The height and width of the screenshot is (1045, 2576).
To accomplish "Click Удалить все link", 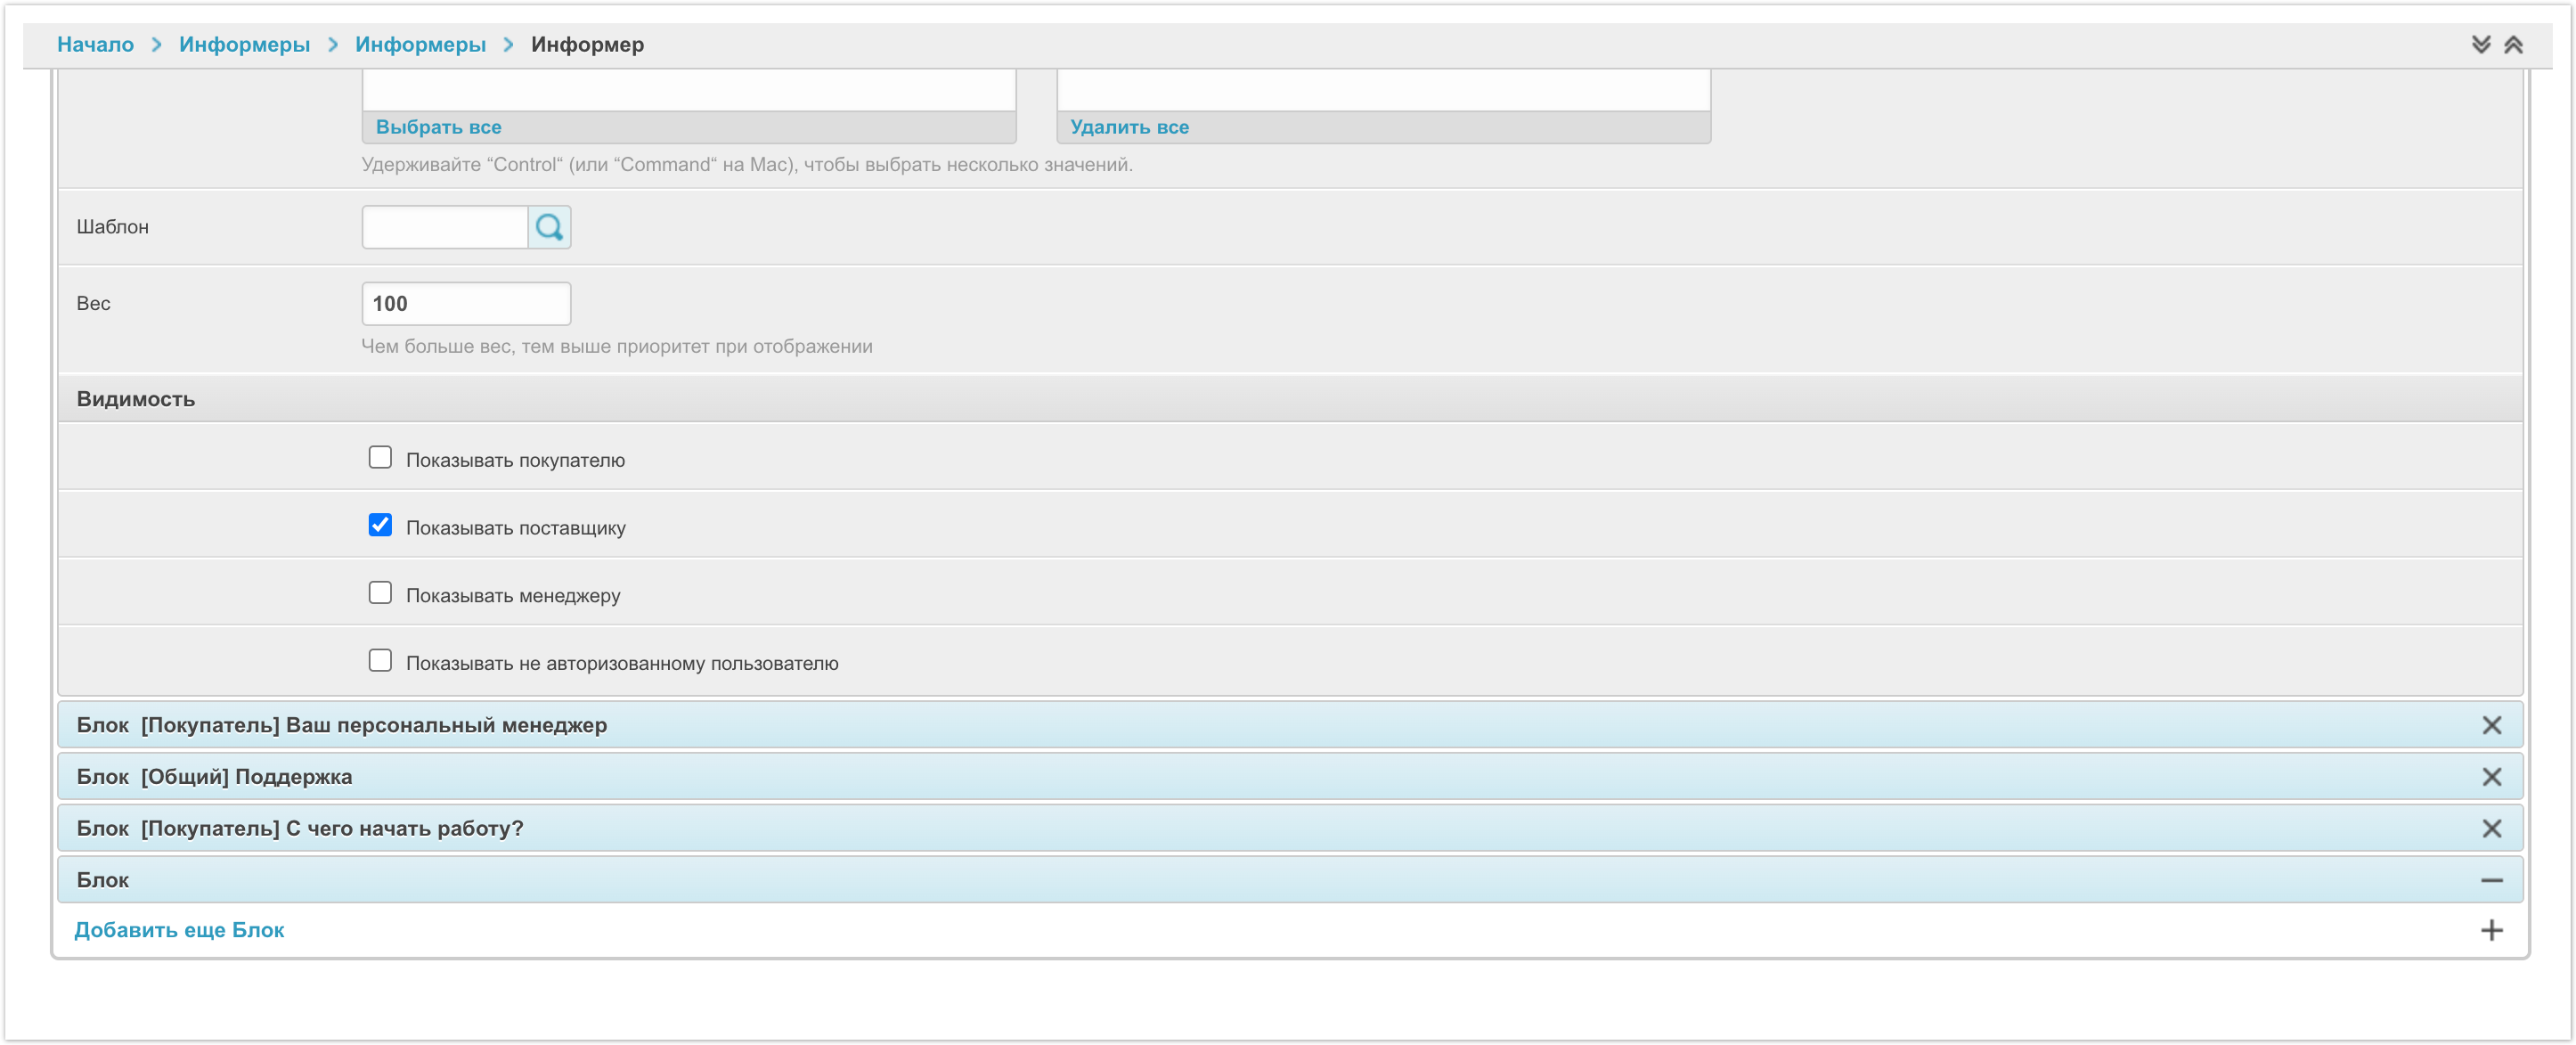I will 1129,127.
